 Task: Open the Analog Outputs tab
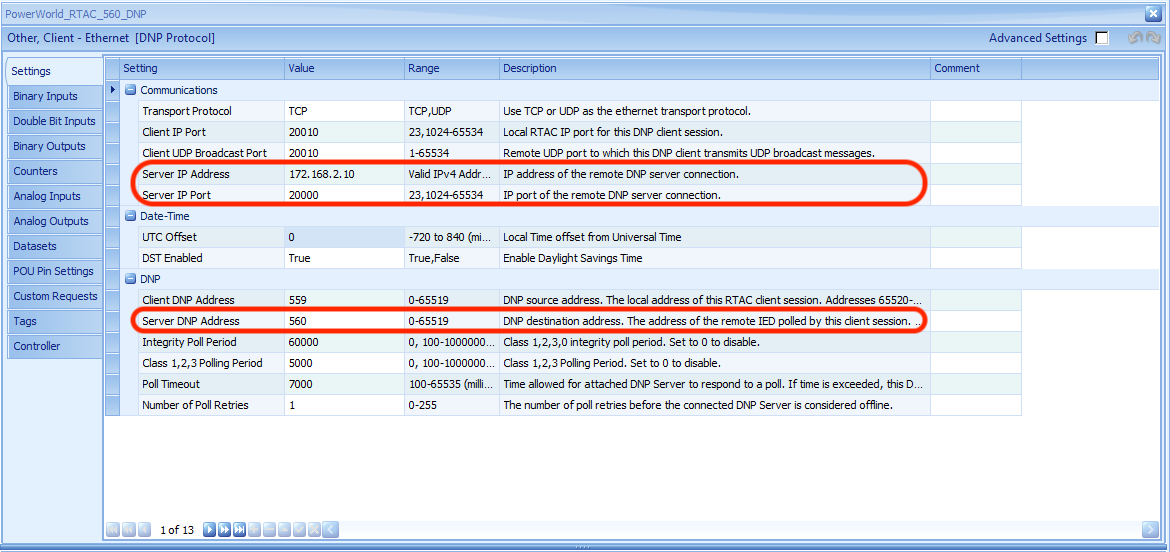(x=55, y=222)
